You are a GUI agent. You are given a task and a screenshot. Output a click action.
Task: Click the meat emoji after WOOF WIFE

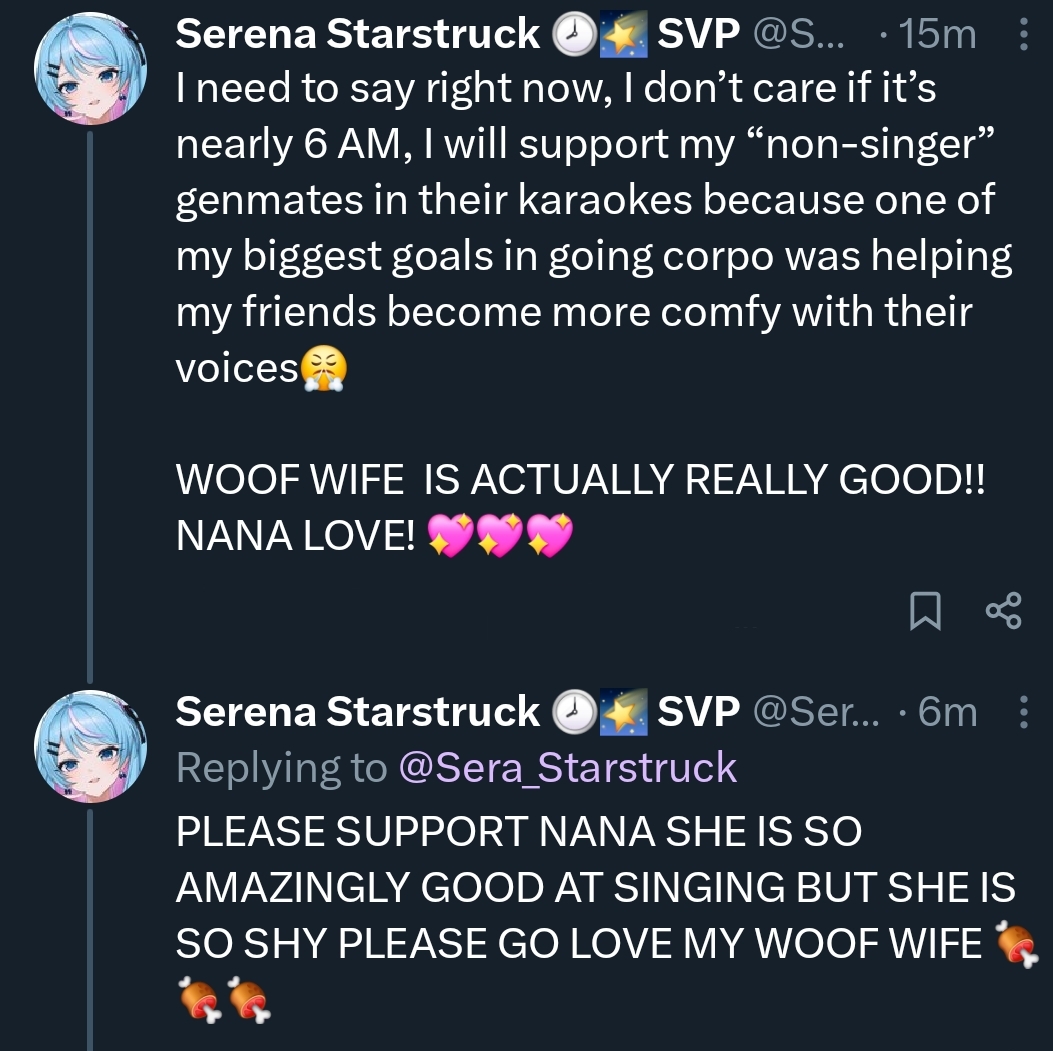(x=1015, y=943)
